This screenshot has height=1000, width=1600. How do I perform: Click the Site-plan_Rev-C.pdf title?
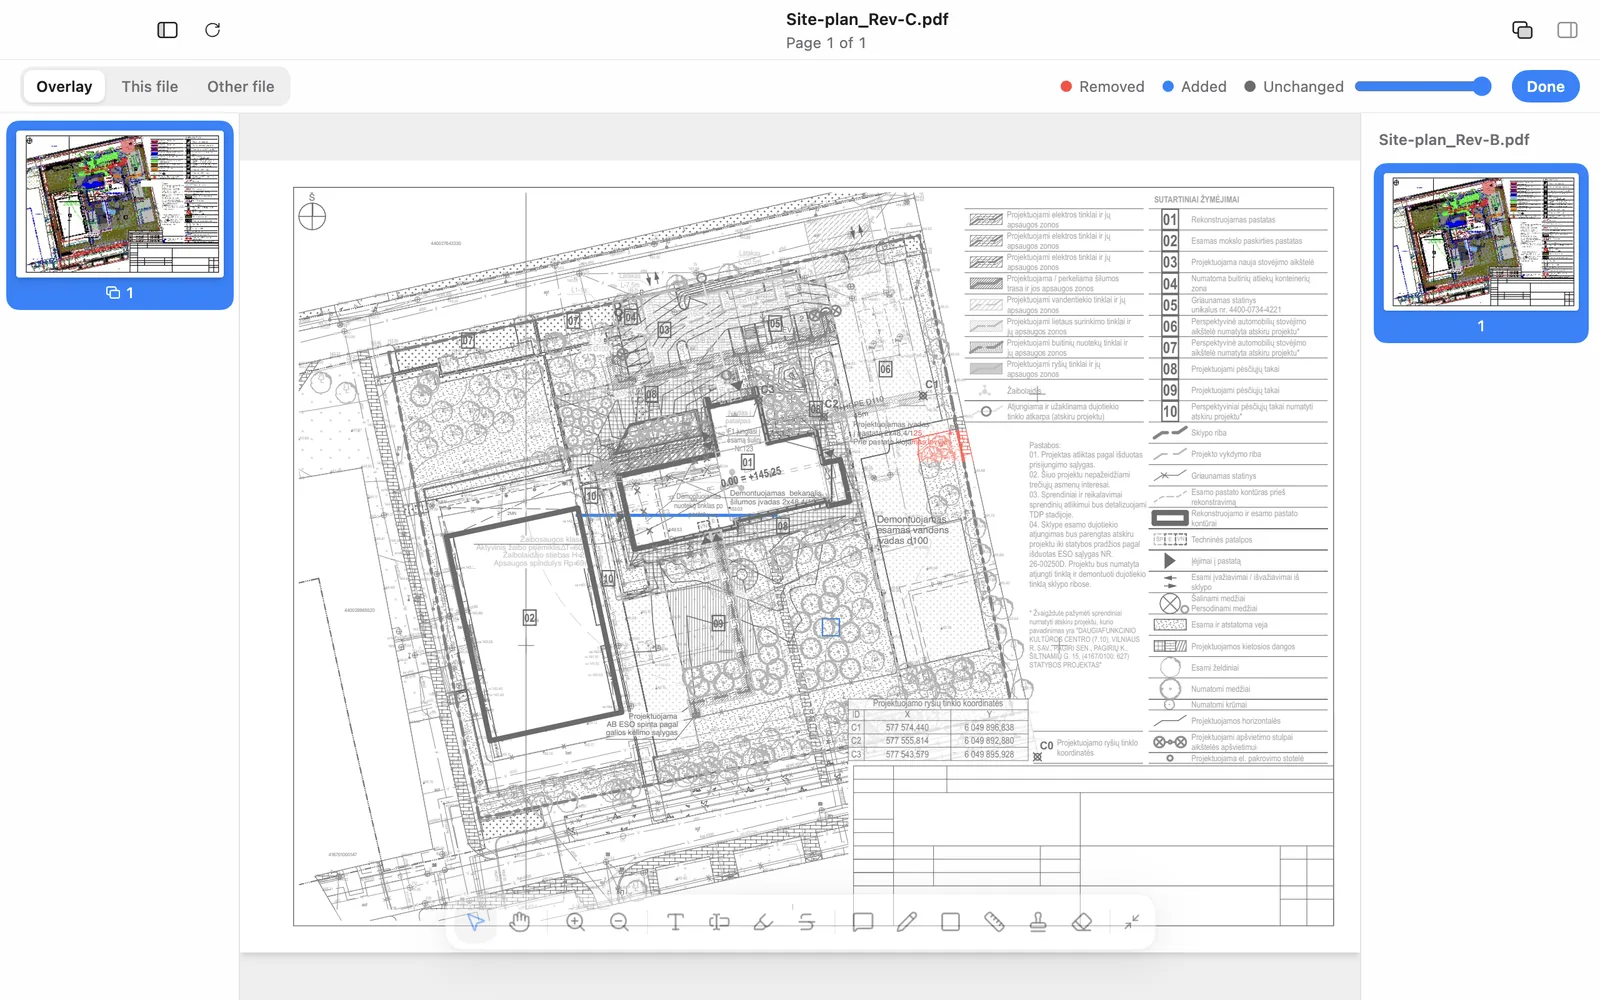(867, 19)
